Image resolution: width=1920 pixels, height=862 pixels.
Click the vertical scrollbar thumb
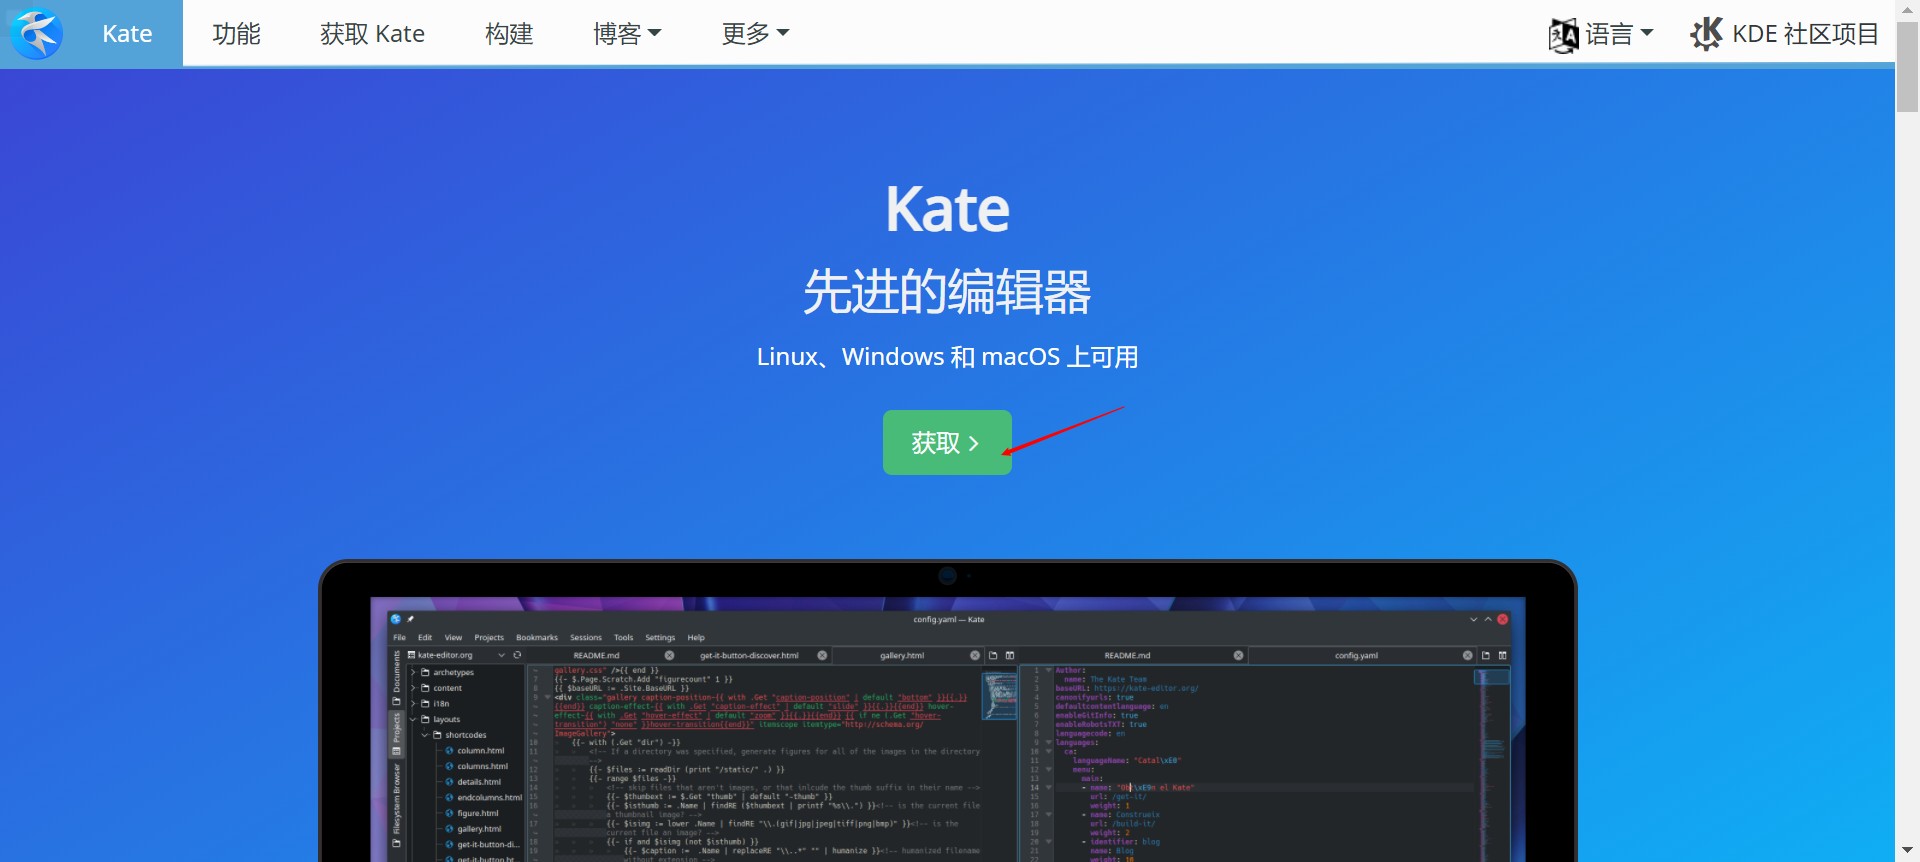[x=1908, y=68]
